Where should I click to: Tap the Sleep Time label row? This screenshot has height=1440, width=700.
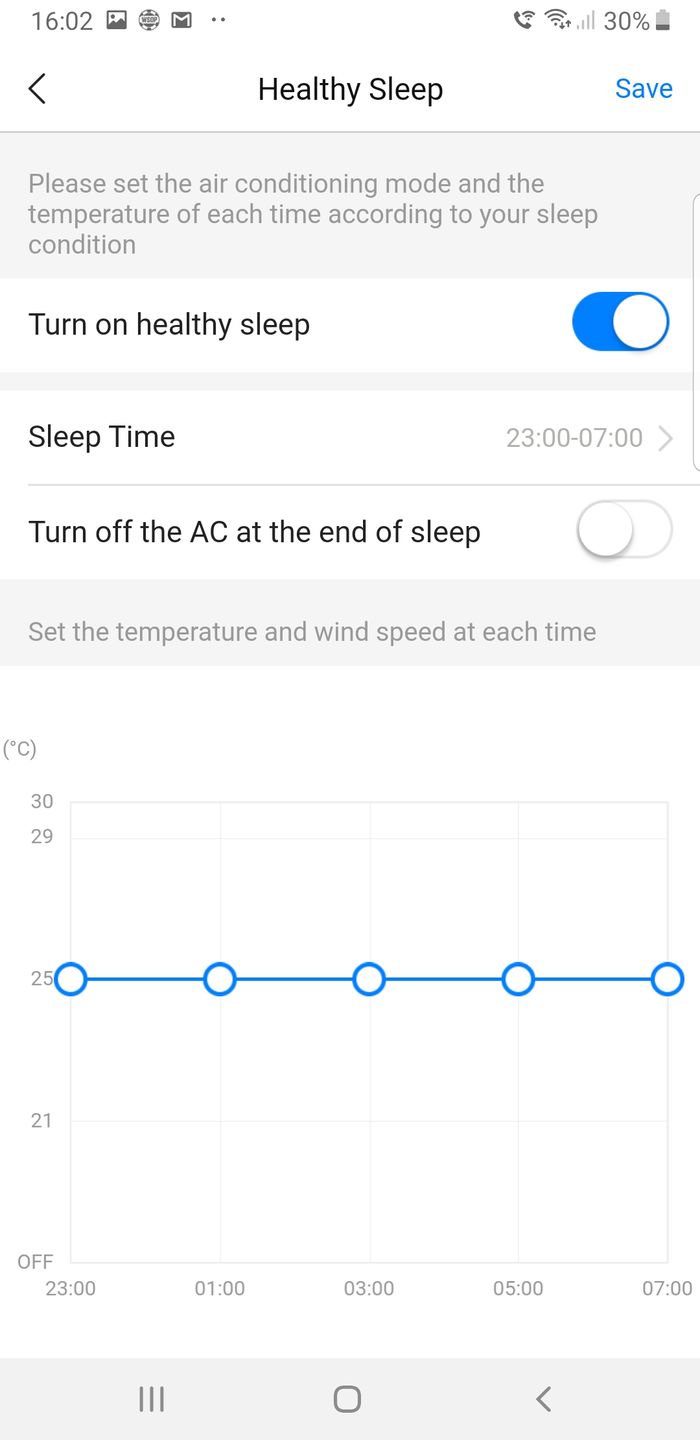point(102,437)
